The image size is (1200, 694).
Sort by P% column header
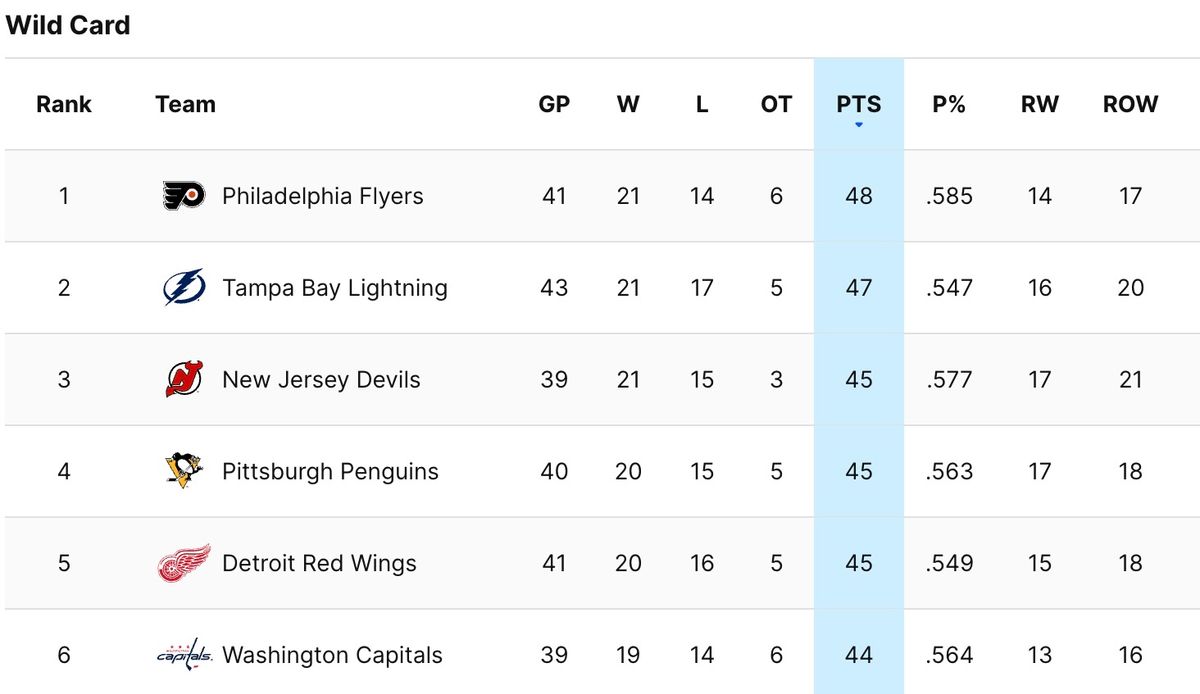tap(949, 104)
